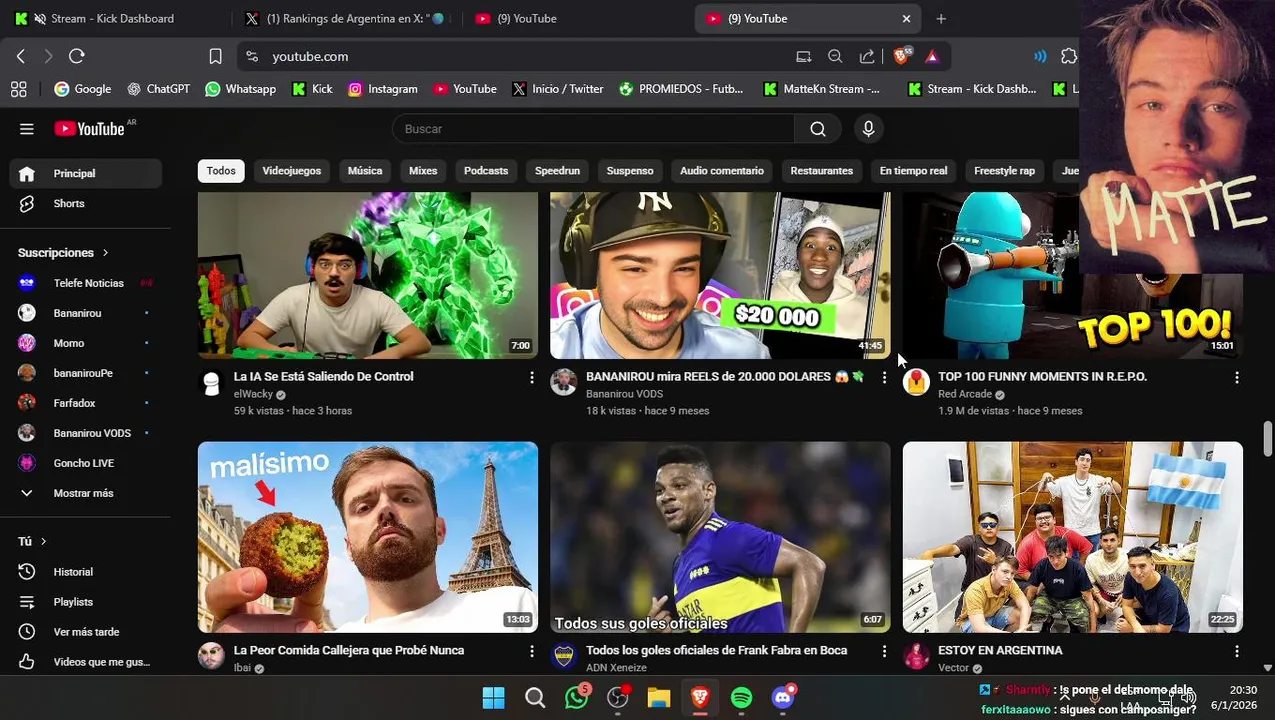
Task: Open Instagram bookmark
Action: pyautogui.click(x=383, y=89)
